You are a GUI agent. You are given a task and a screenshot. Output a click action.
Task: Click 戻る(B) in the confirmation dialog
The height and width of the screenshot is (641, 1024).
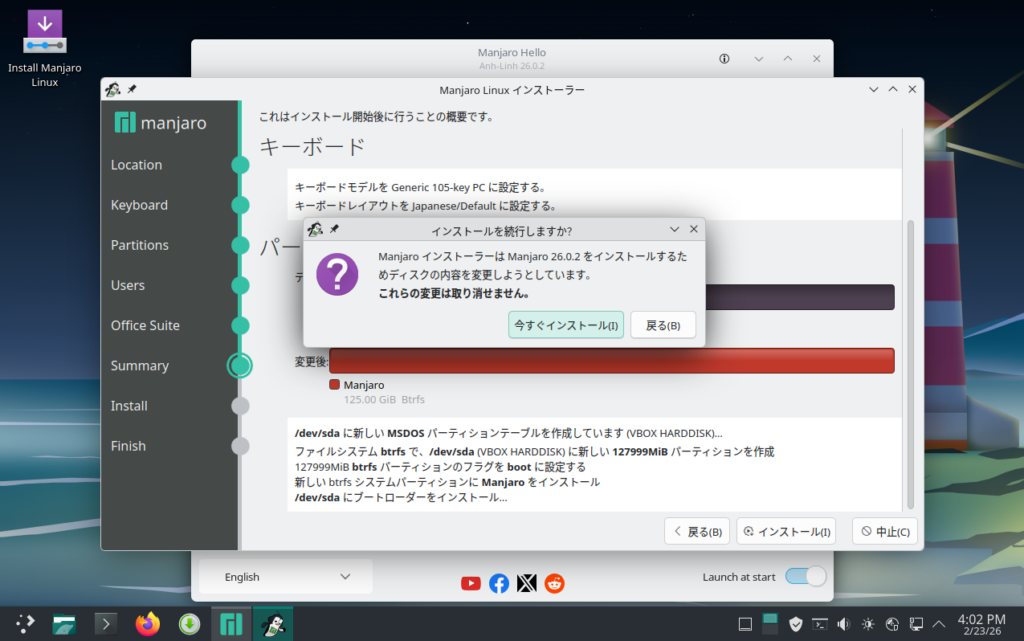tap(662, 325)
